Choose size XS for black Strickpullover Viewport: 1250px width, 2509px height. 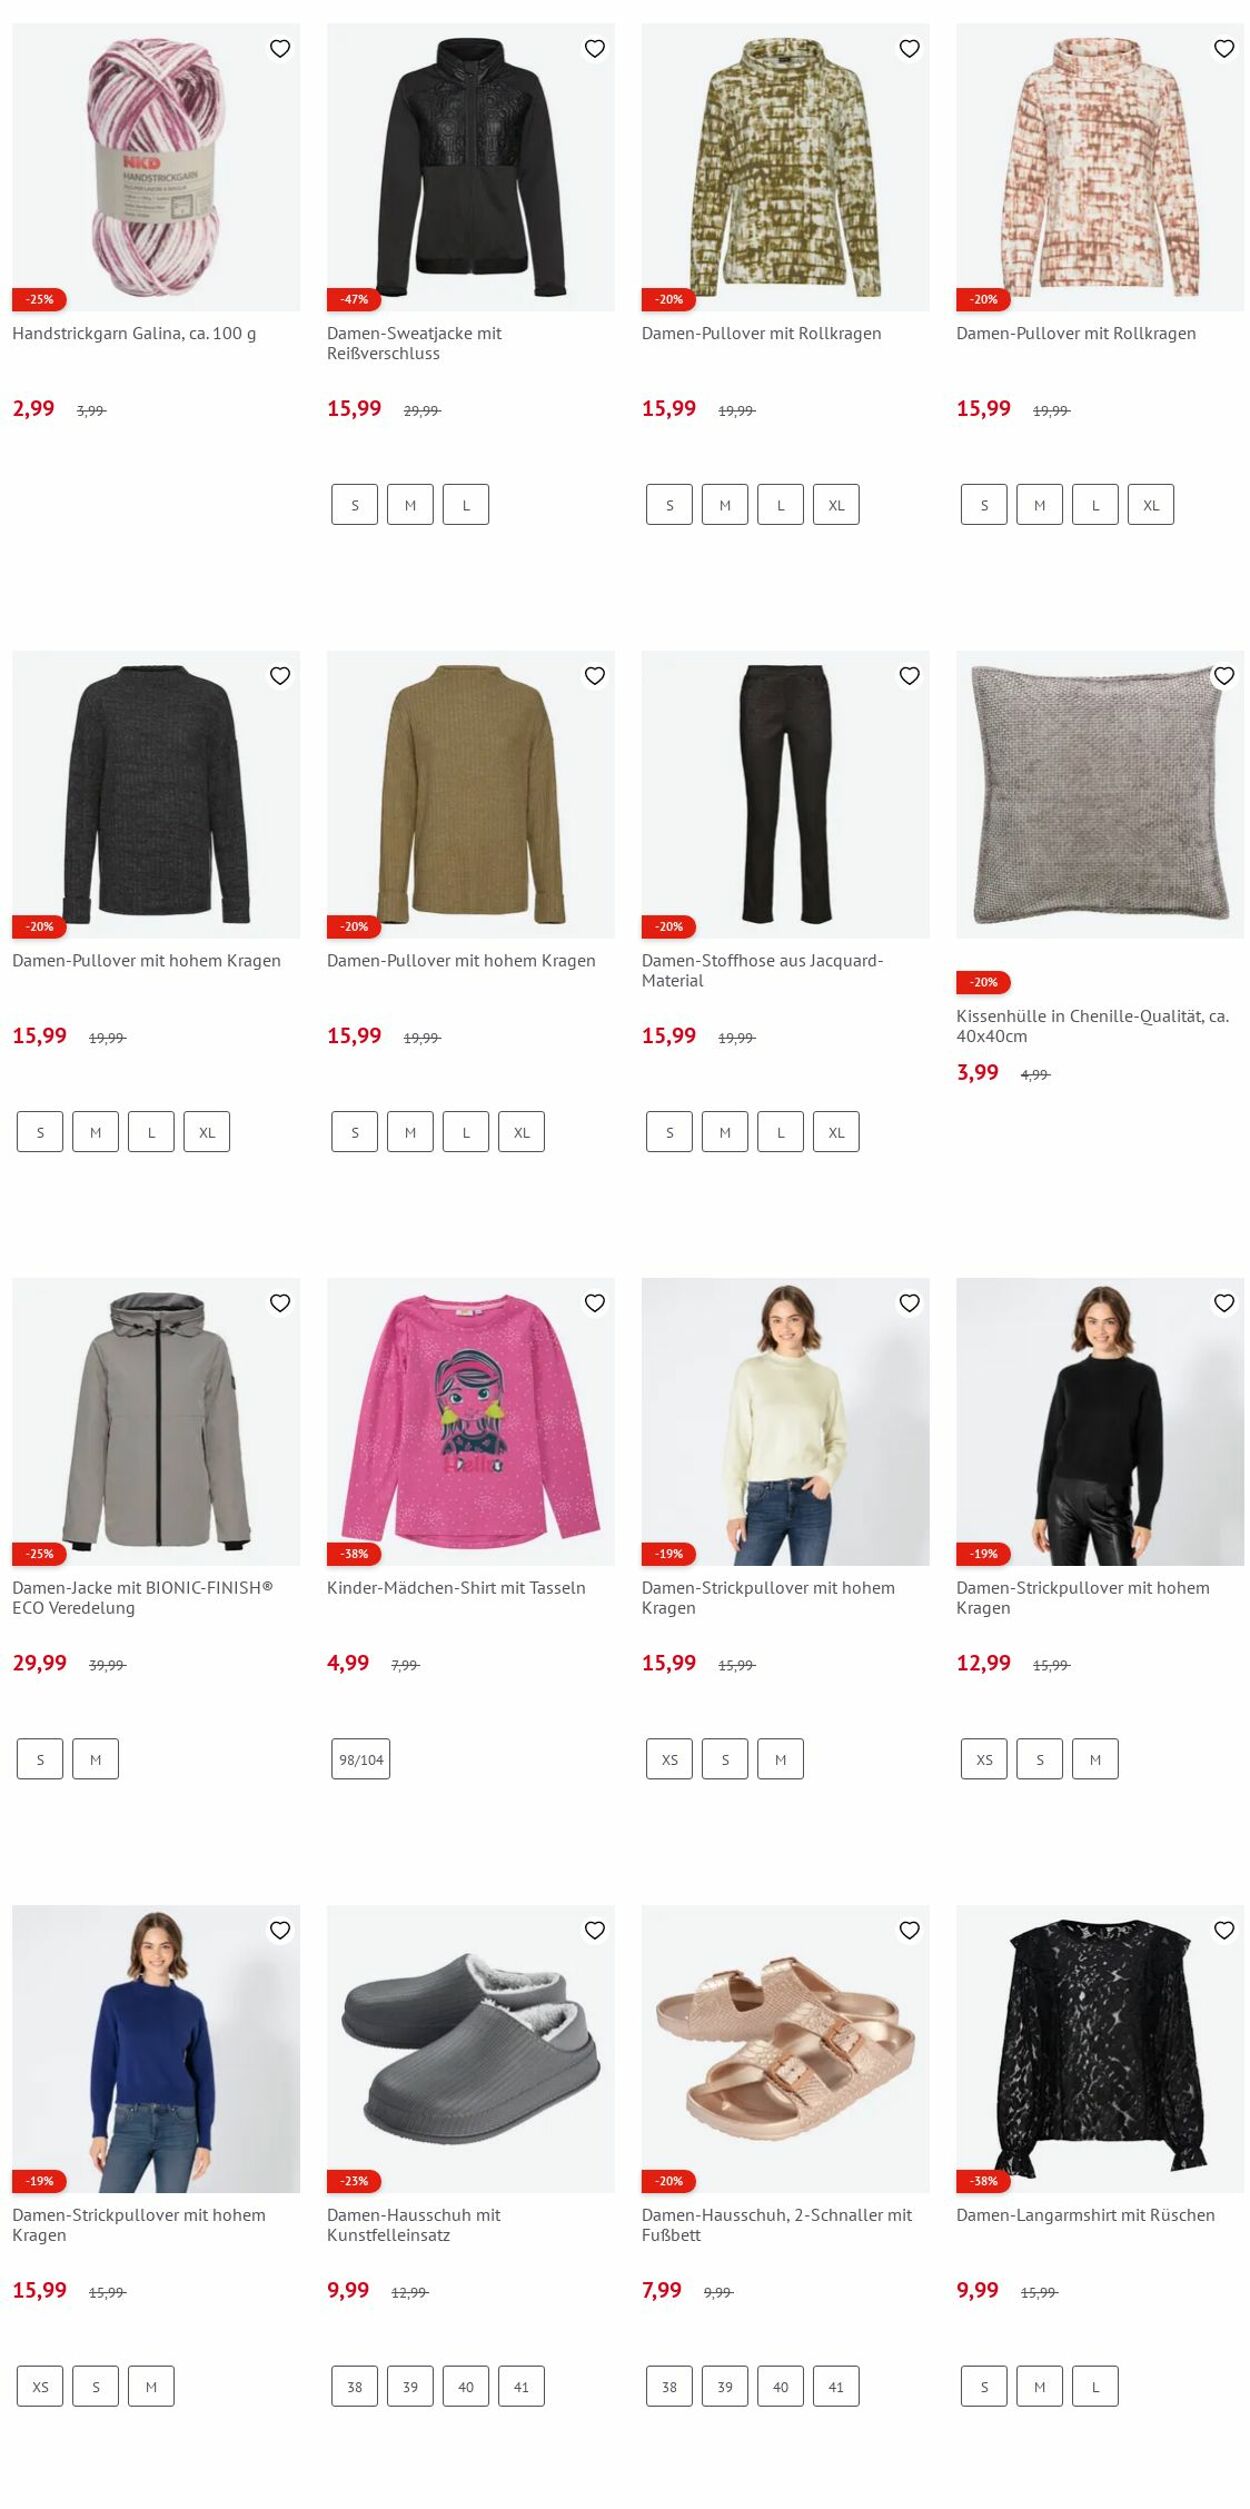(x=984, y=1759)
